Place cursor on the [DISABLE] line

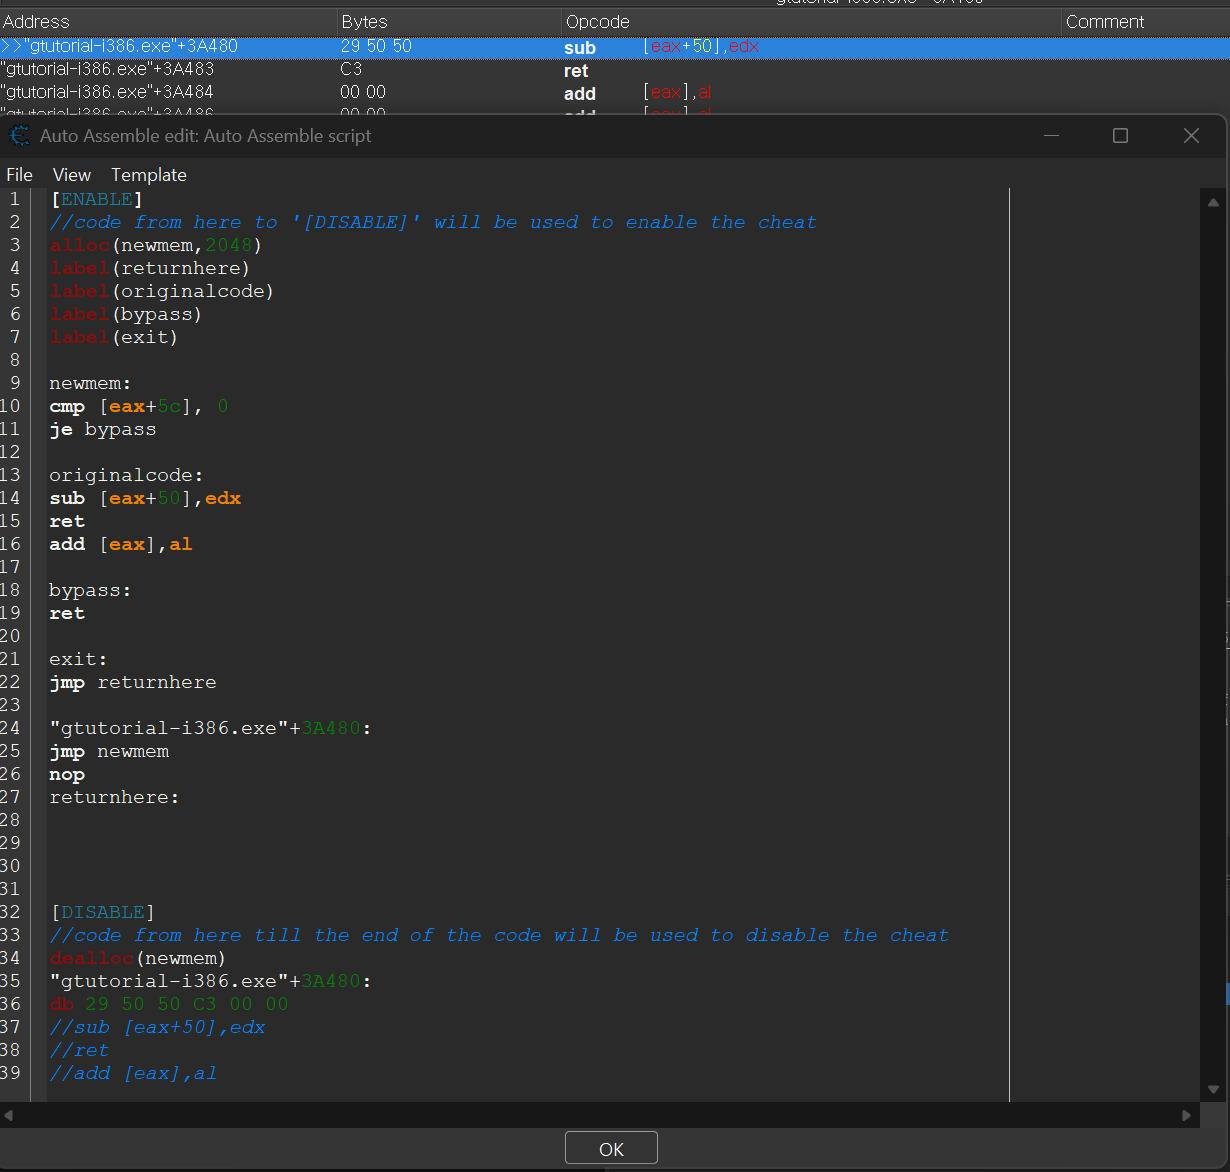point(103,912)
